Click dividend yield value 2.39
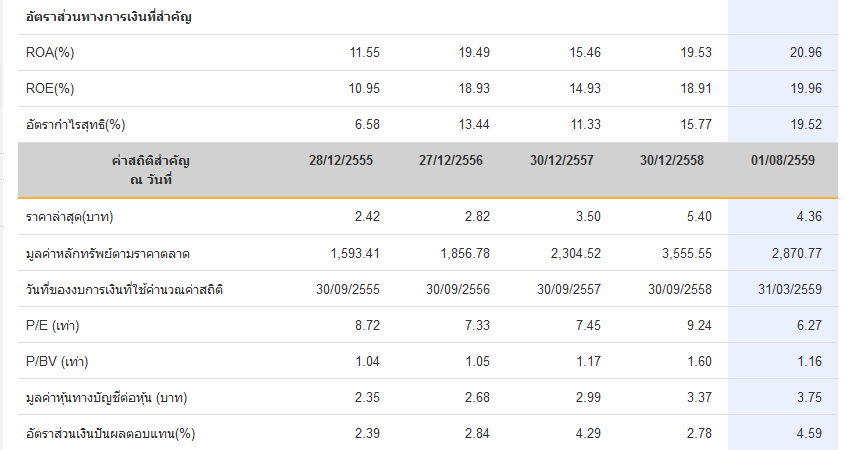850x450 pixels. tap(367, 434)
